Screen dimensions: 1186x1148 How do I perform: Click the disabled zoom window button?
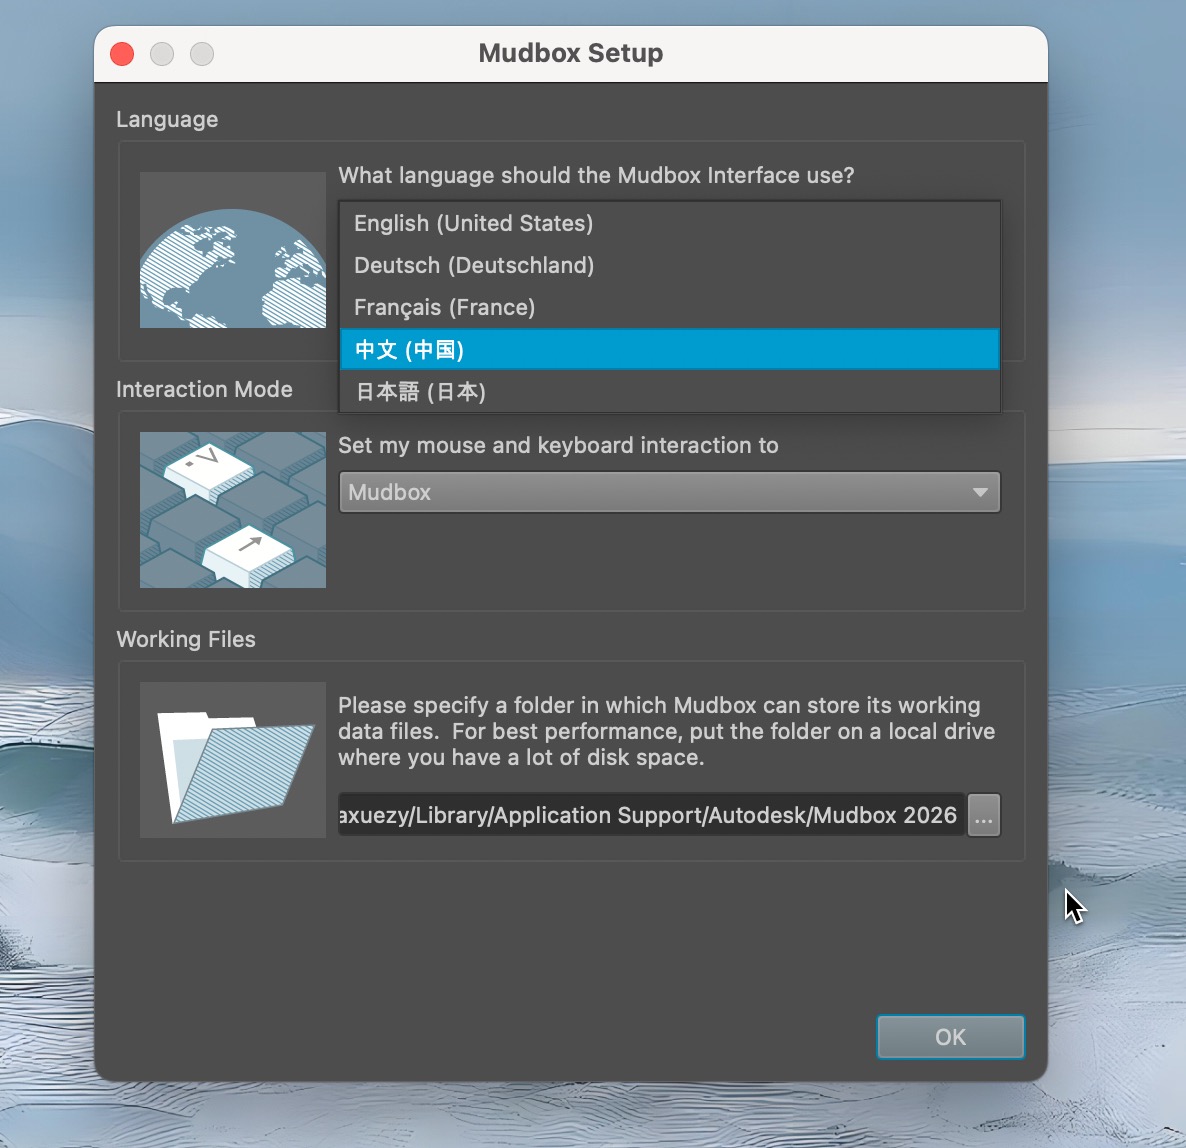[202, 54]
